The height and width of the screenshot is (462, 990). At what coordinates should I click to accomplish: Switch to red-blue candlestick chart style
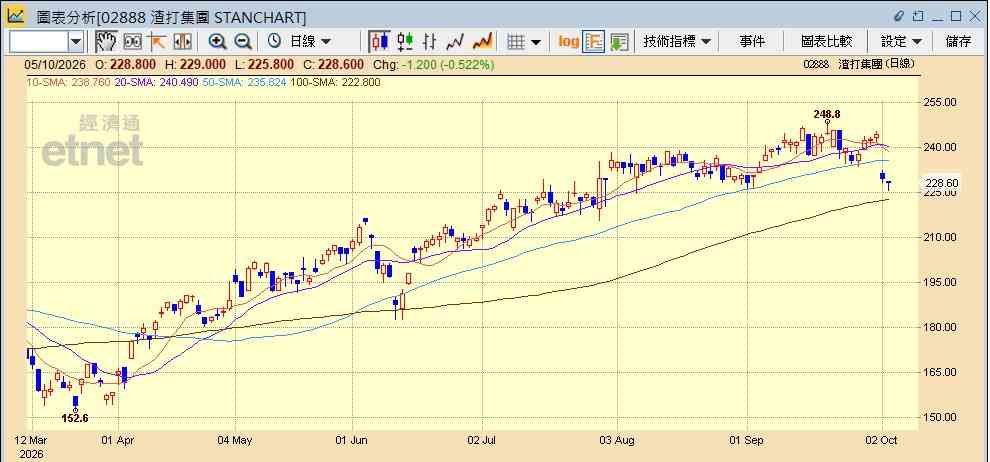pos(379,42)
